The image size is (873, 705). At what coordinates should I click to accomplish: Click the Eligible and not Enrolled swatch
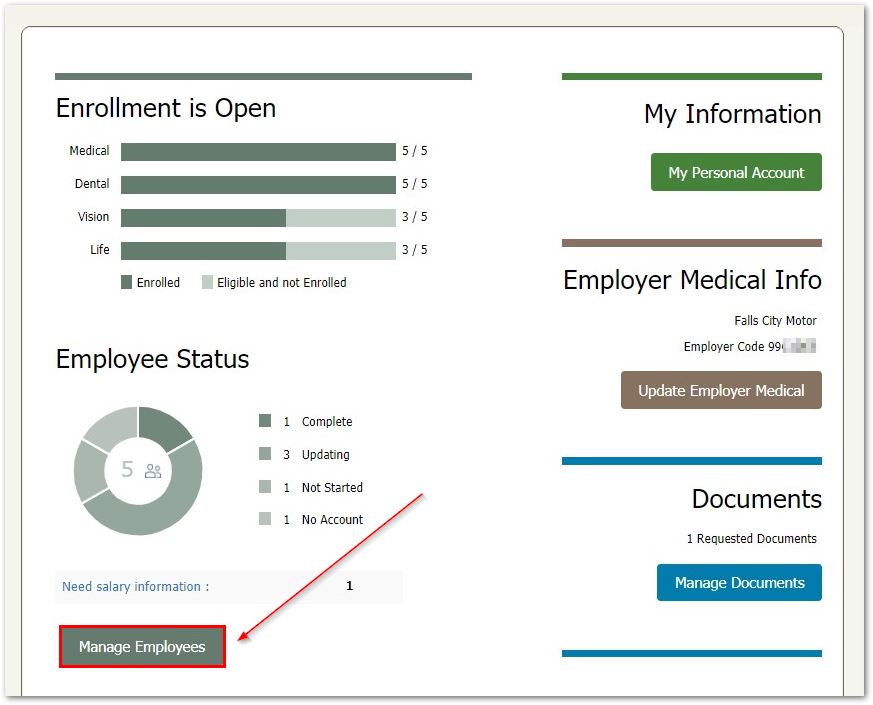[x=207, y=283]
